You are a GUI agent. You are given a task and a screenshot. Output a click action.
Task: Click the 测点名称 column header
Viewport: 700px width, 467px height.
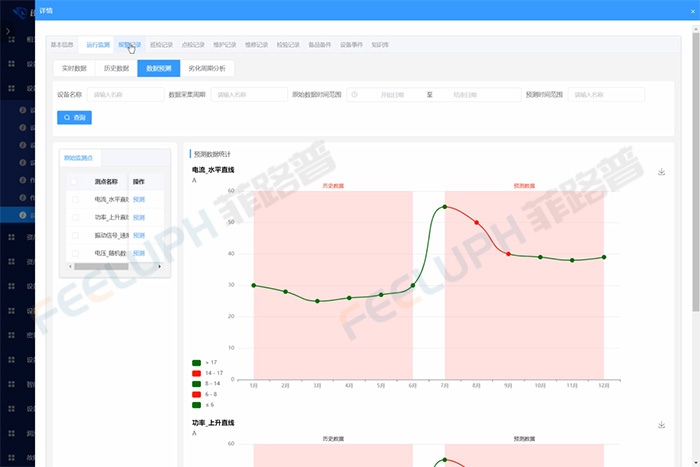[x=106, y=182]
